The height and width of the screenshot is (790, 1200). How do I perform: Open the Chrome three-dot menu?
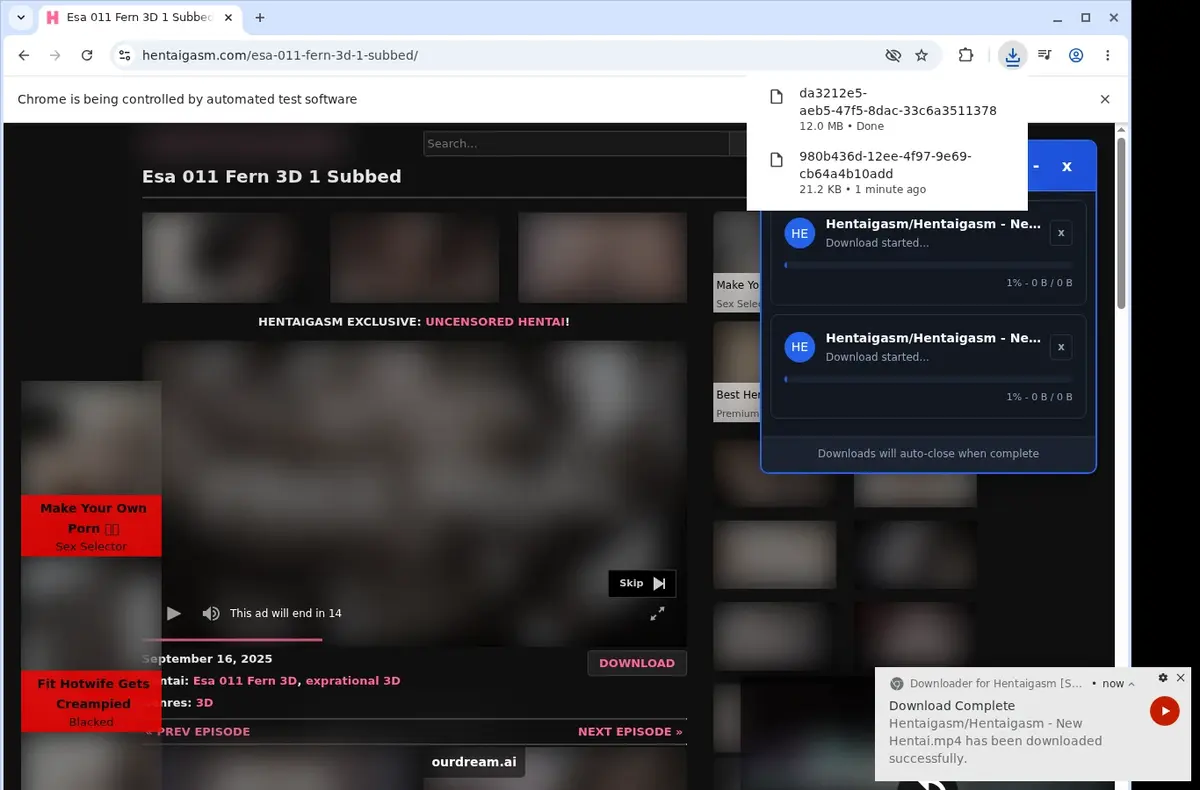click(x=1107, y=55)
